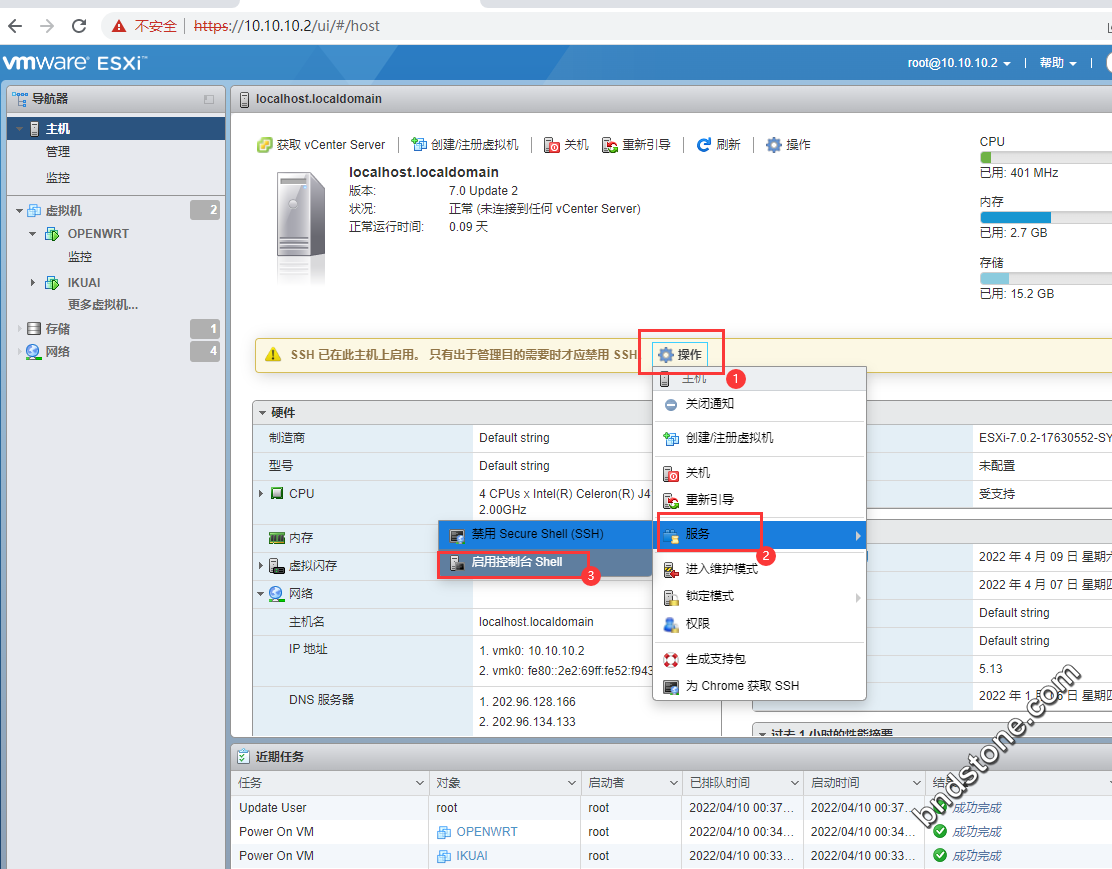Open the 启动者 column header dropdown arrow
Viewport: 1112px width, 869px height.
(x=674, y=783)
